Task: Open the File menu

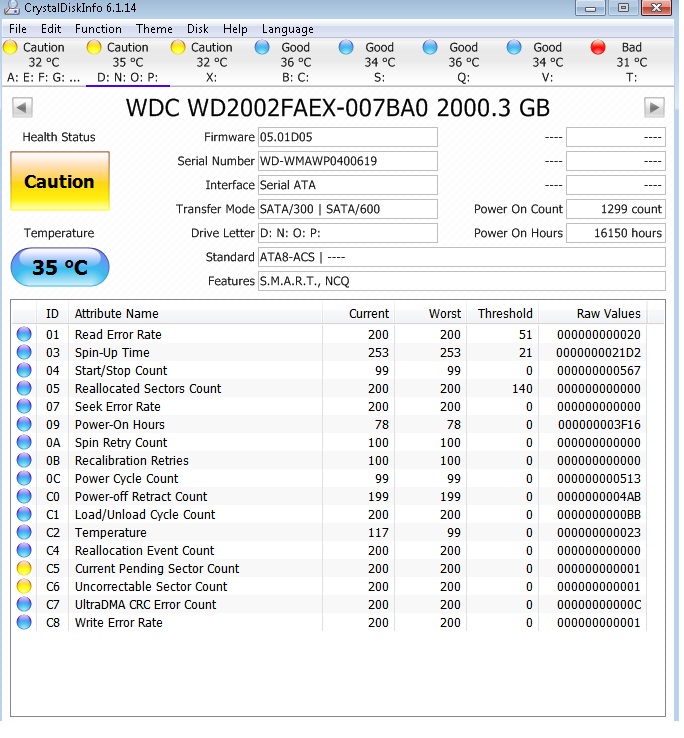Action: click(x=18, y=29)
